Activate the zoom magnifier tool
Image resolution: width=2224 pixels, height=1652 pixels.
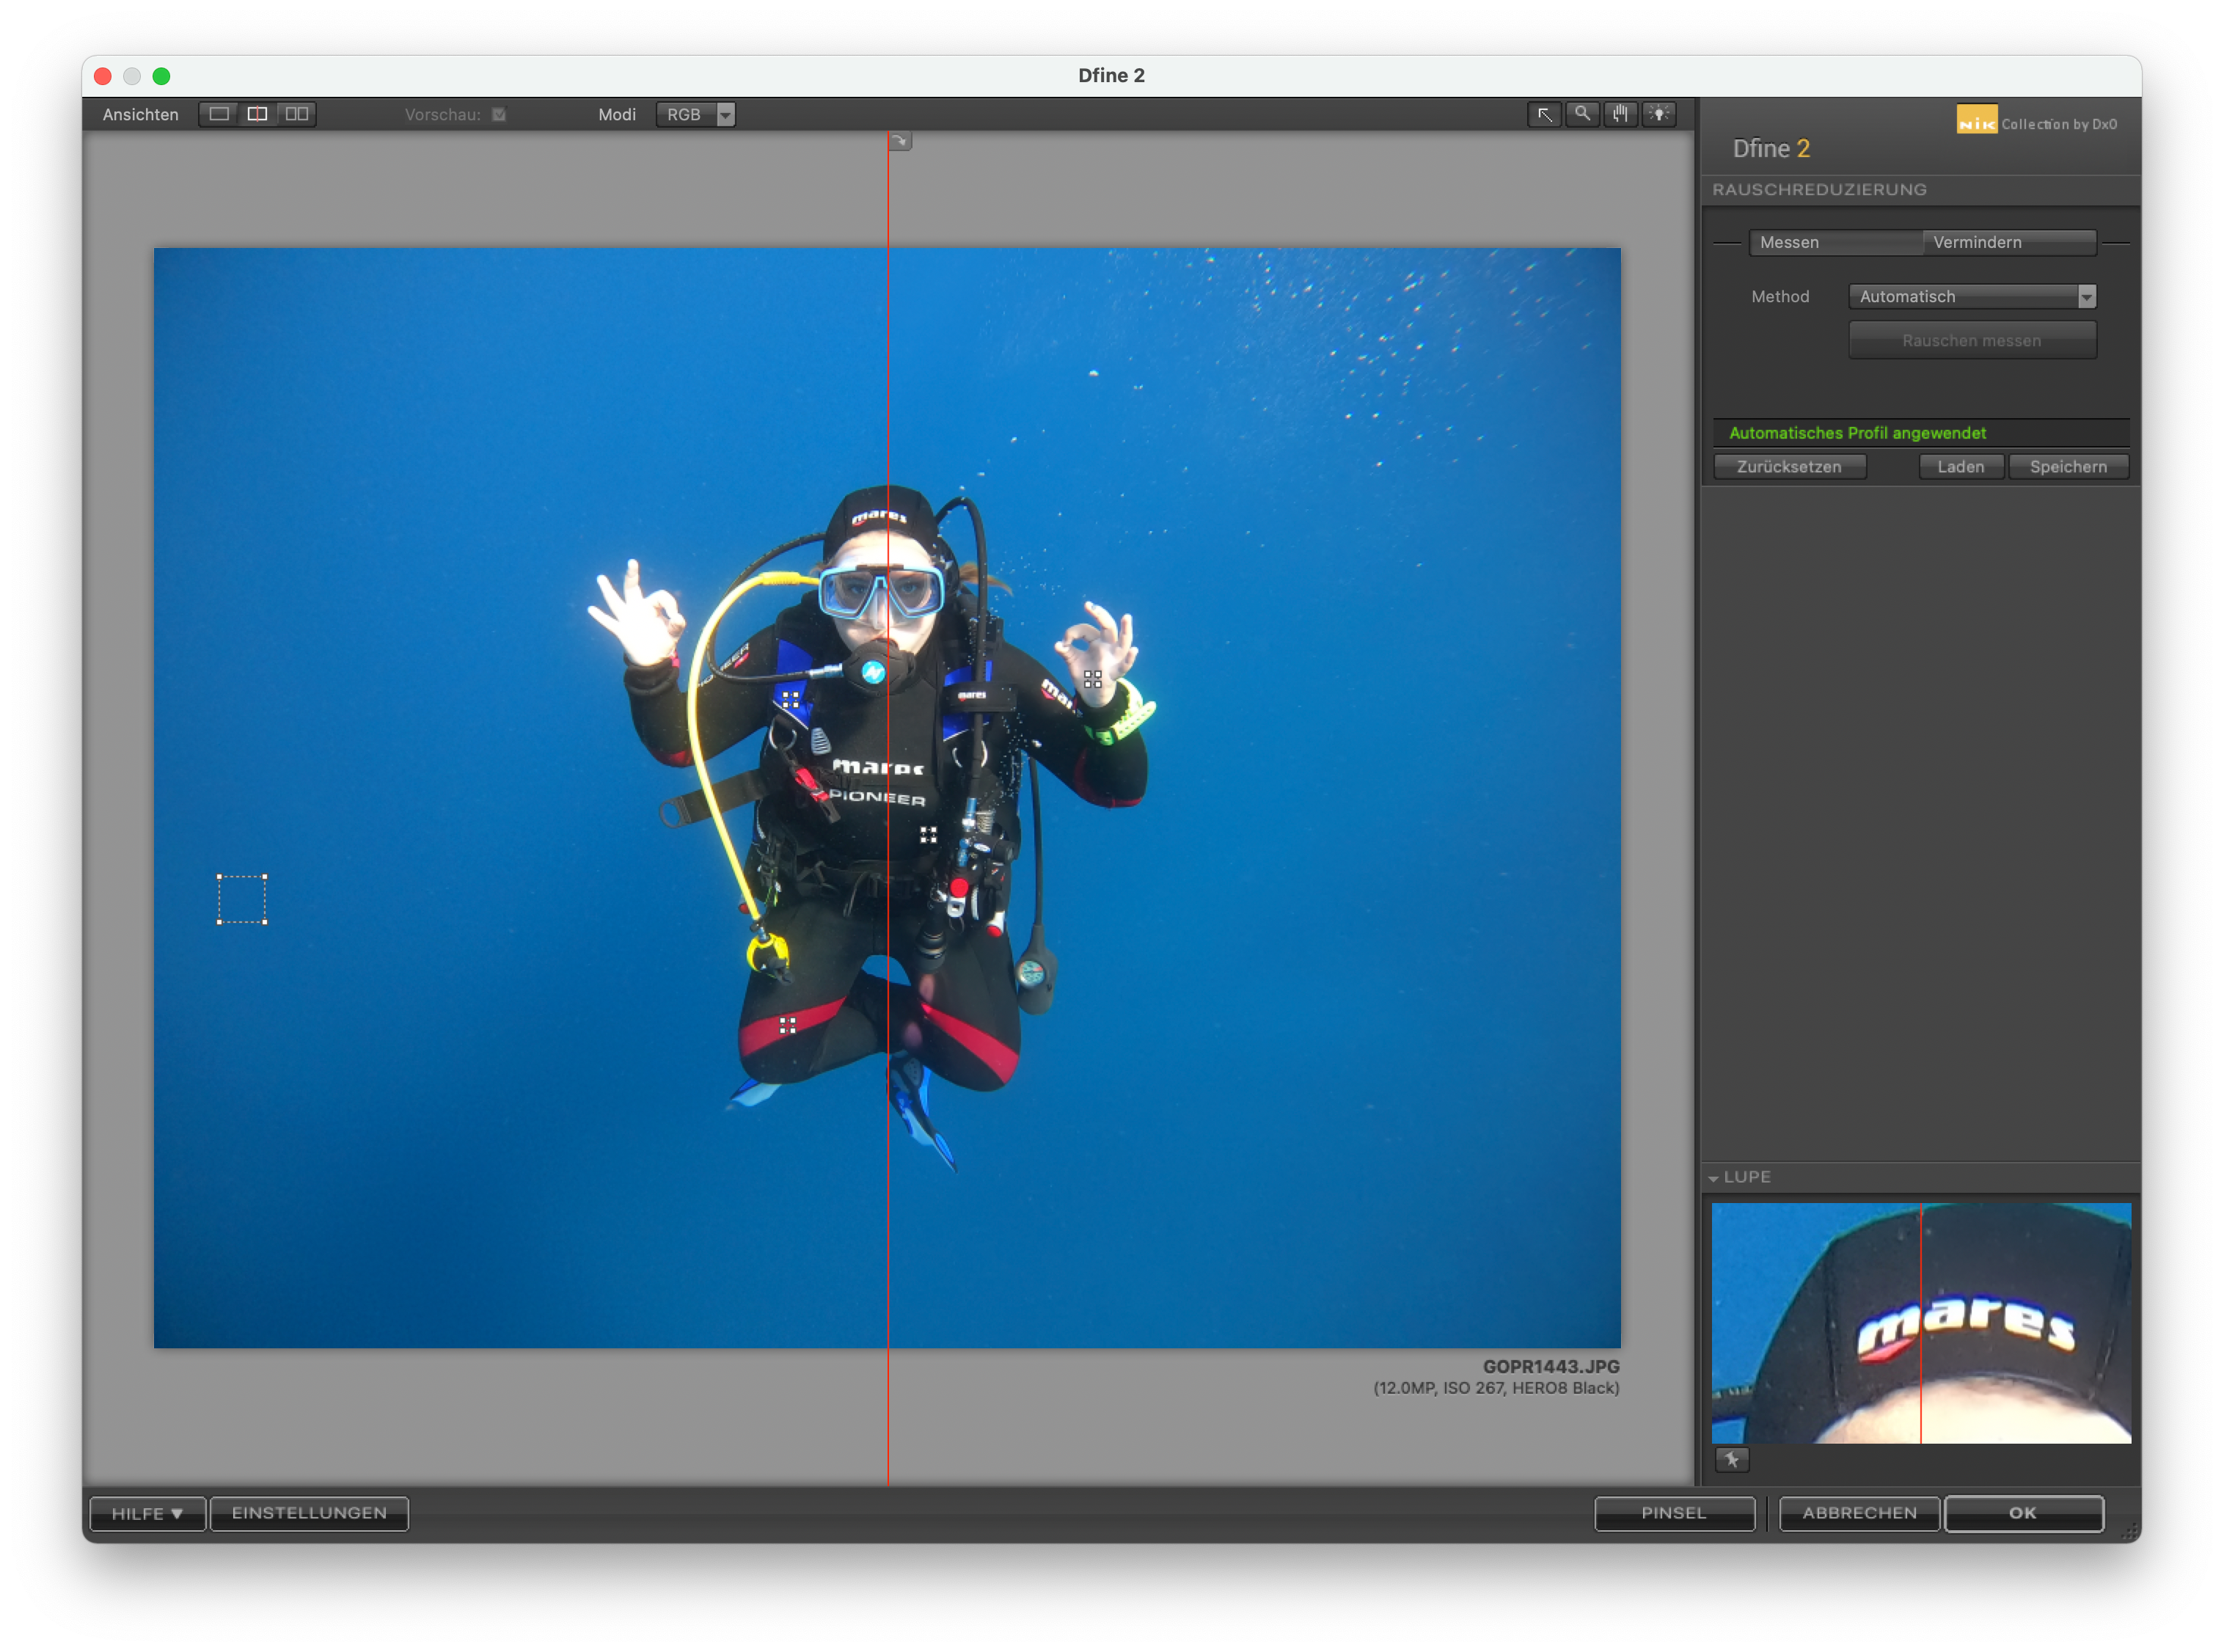click(1582, 114)
